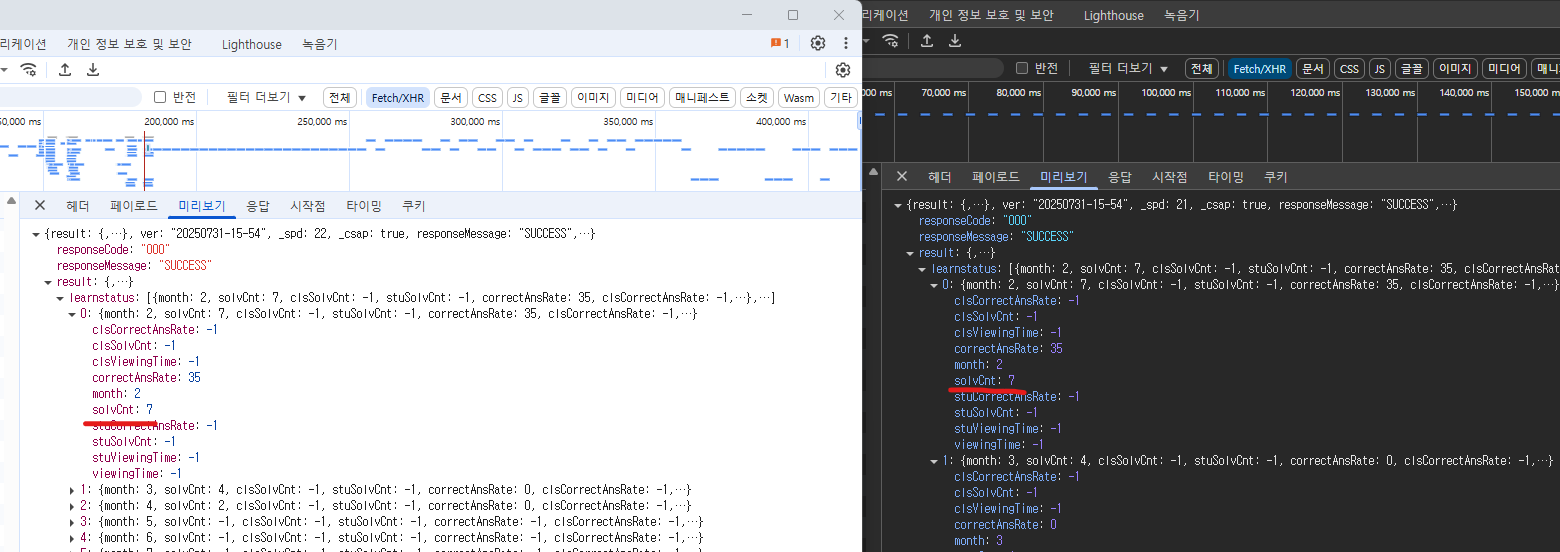Viewport: 1560px width, 552px height.
Task: Collapse learnstatus array in light window
Action: 60,298
